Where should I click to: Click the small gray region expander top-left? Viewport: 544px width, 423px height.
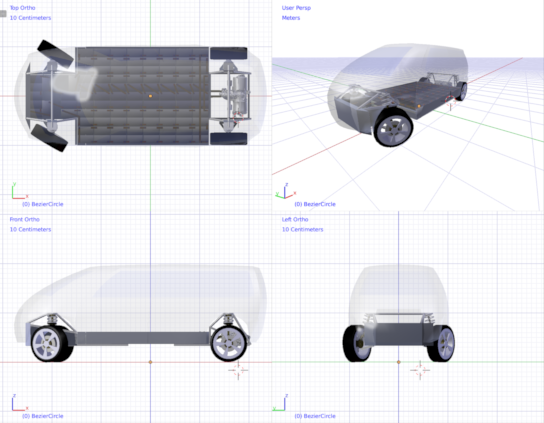(3, 14)
